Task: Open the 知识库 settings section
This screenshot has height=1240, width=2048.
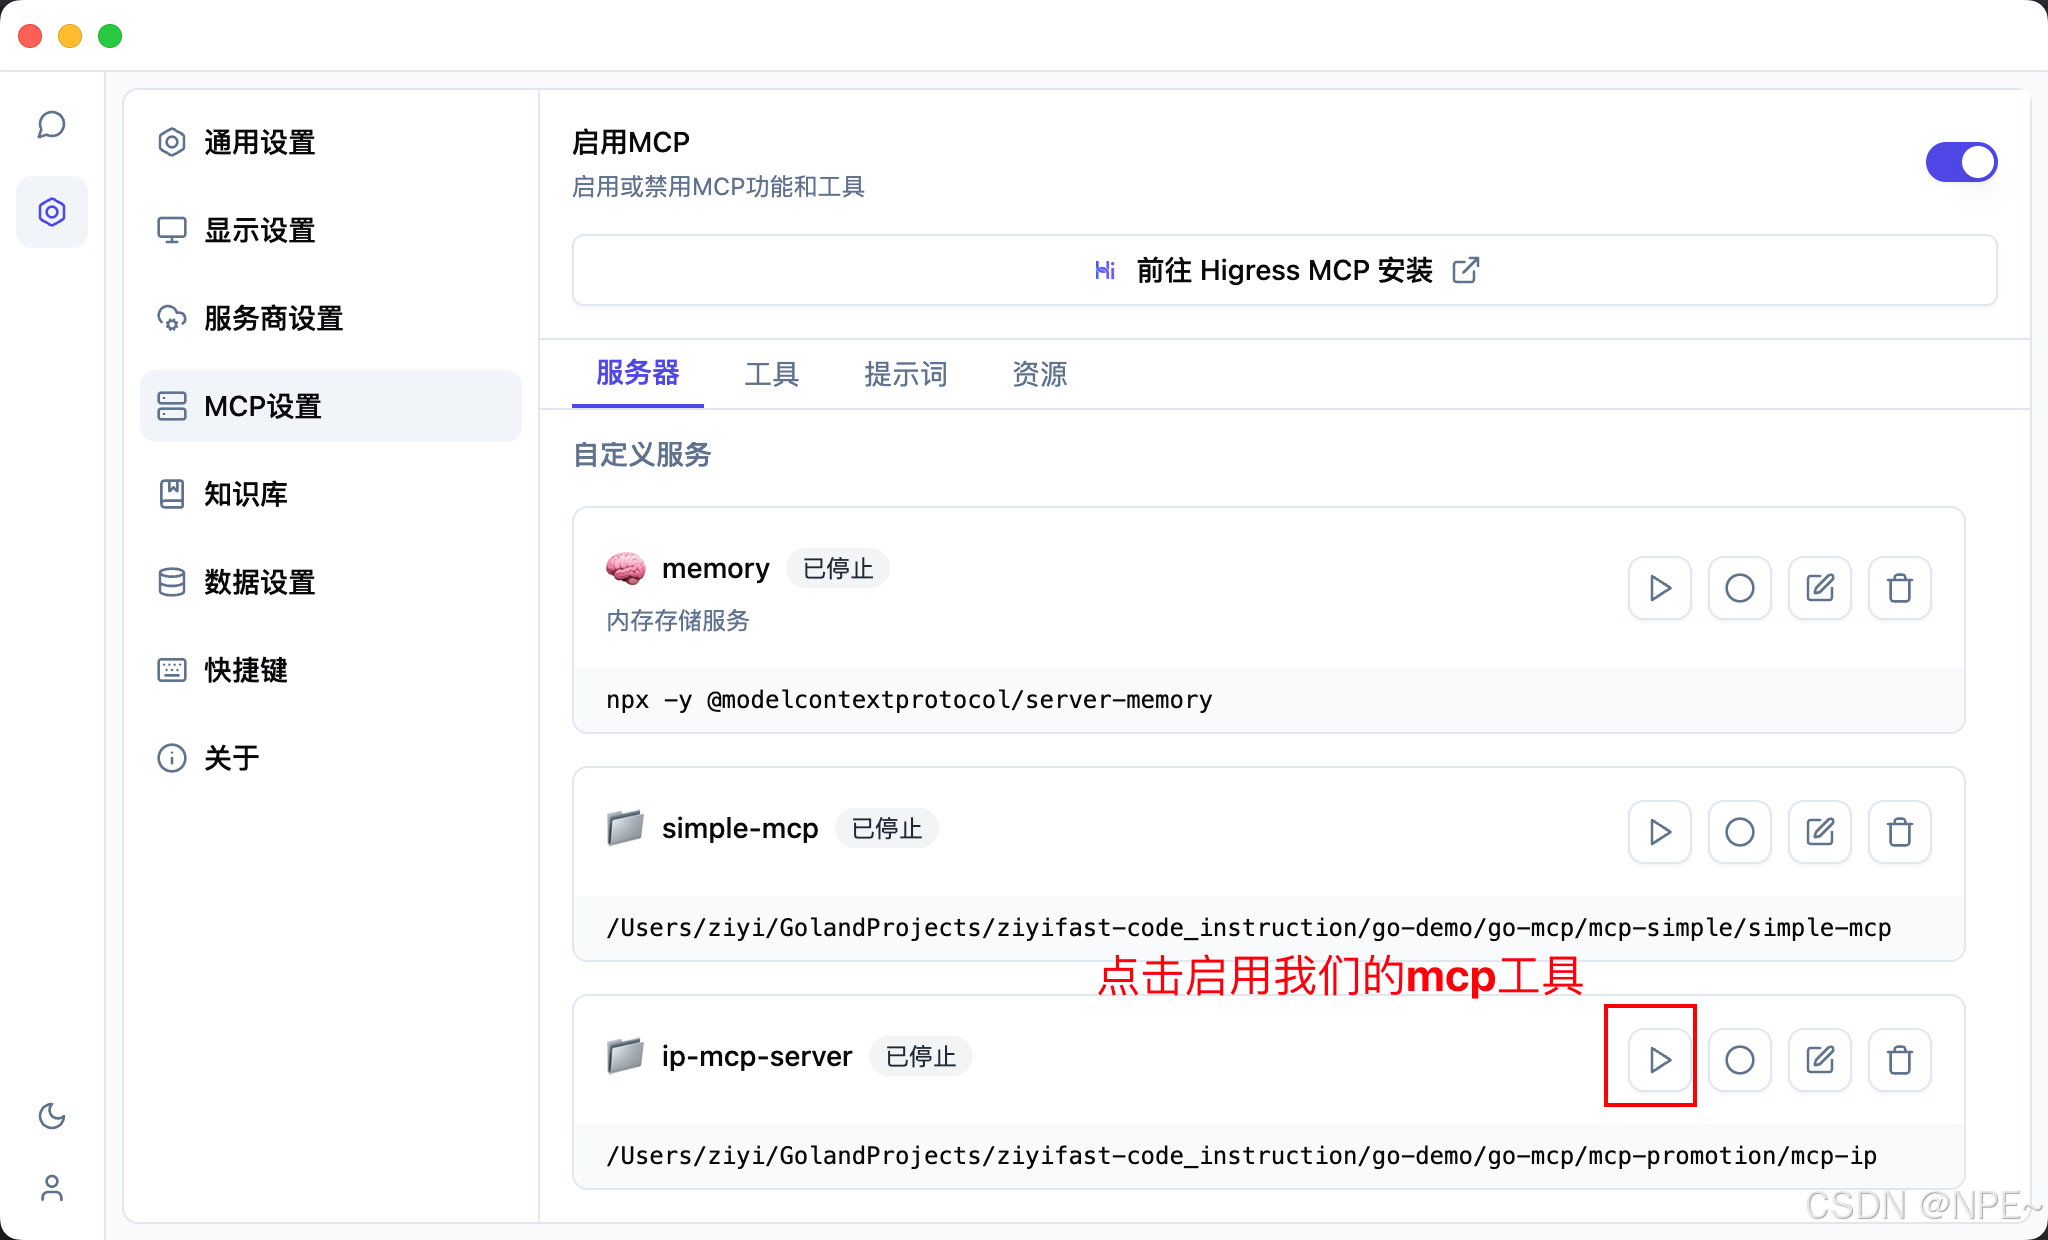Action: tap(245, 494)
